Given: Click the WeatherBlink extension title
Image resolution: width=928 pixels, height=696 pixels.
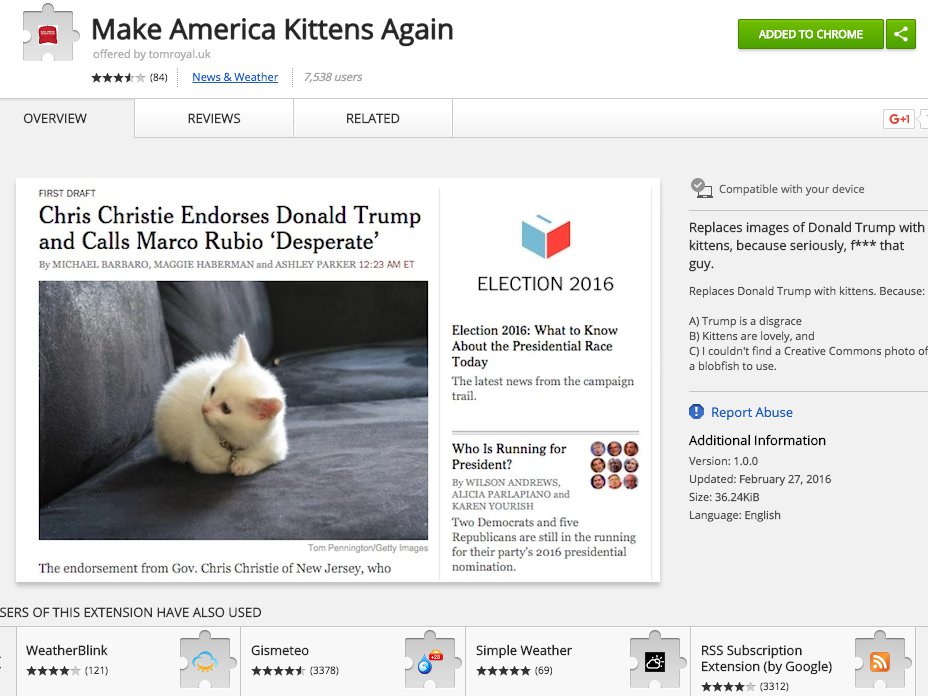Looking at the screenshot, I should (x=67, y=650).
